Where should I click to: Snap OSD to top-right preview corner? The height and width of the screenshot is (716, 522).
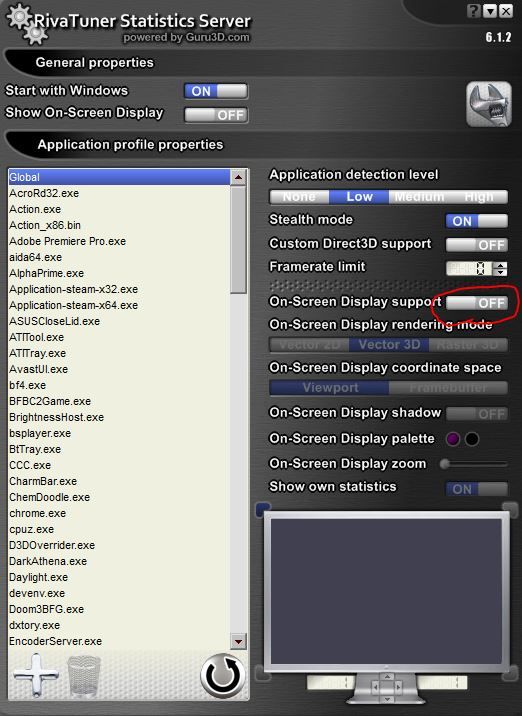click(510, 509)
